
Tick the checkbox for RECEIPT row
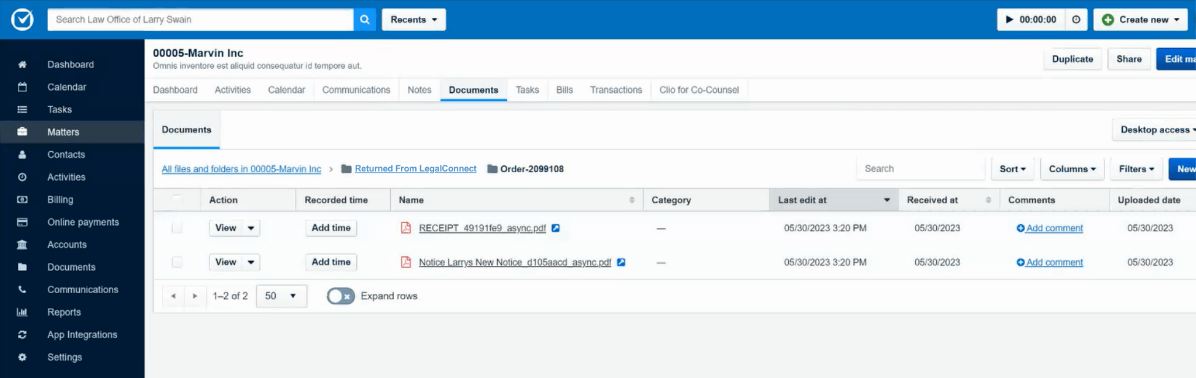pos(177,228)
